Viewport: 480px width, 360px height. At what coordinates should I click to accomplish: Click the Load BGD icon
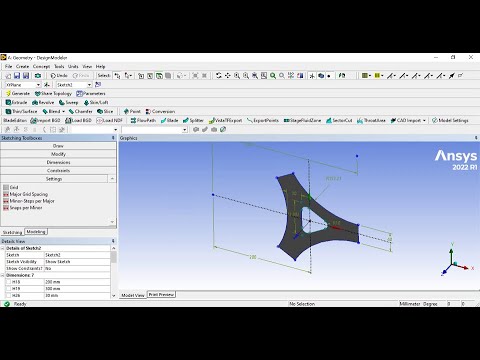68,120
